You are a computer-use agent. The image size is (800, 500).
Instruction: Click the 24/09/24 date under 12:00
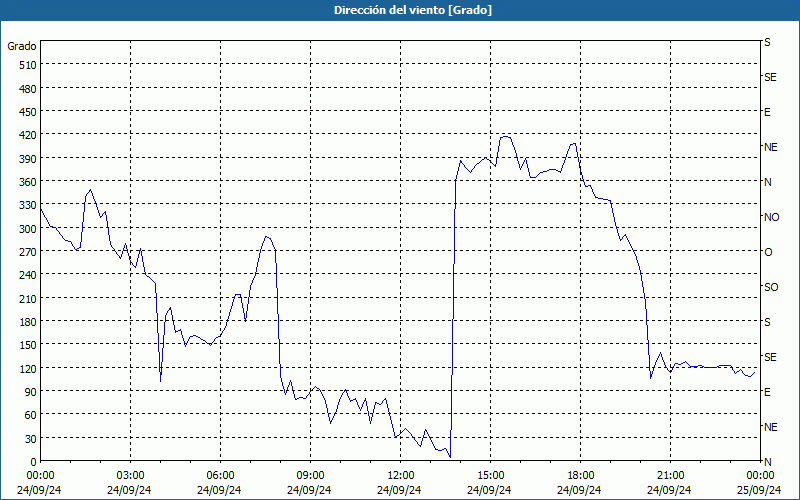point(399,490)
